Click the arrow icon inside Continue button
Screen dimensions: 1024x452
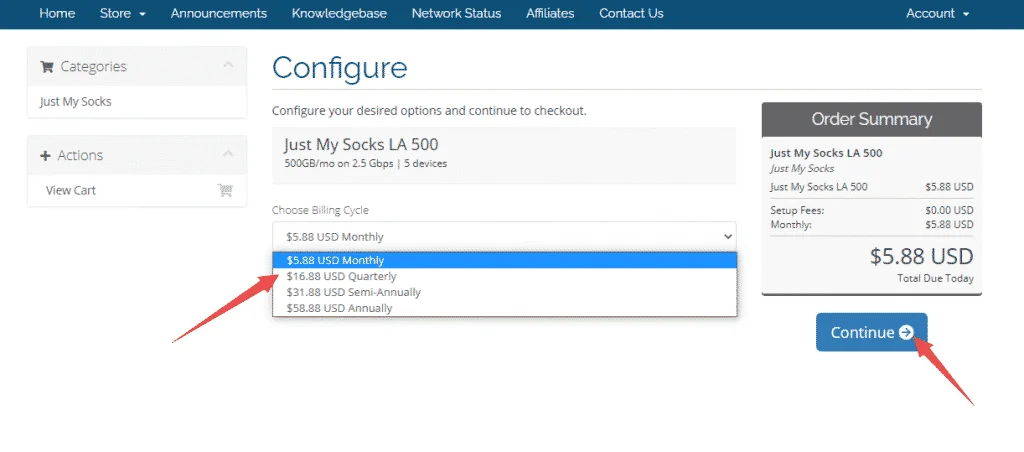tap(906, 332)
